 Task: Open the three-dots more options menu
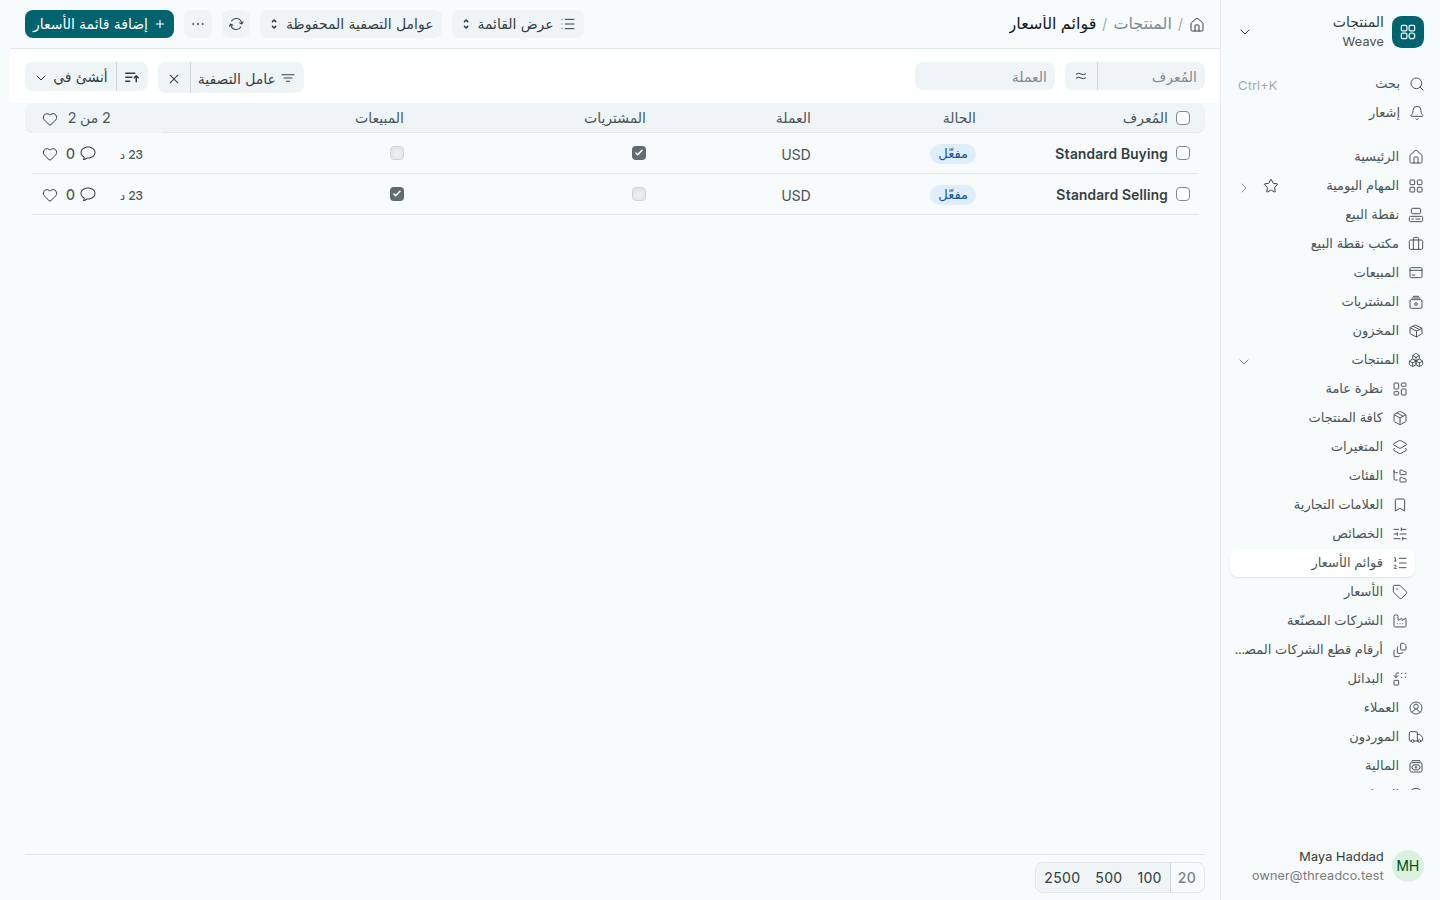coord(198,24)
